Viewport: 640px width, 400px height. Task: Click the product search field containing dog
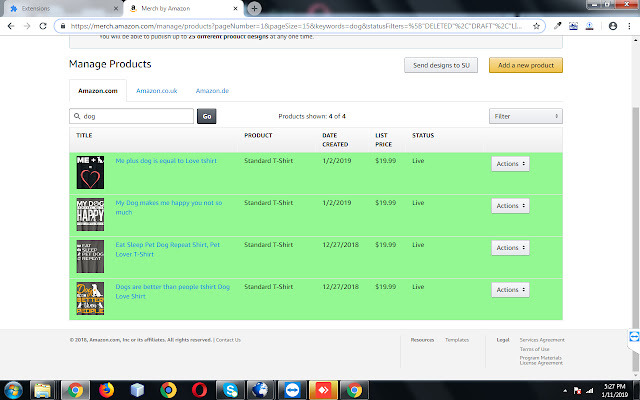coord(131,116)
